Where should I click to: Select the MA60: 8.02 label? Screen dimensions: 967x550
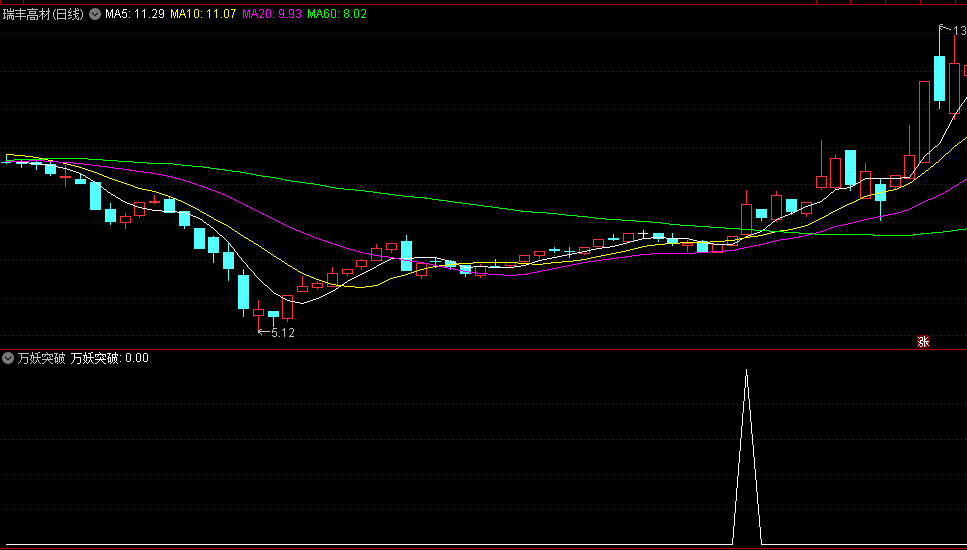point(337,14)
